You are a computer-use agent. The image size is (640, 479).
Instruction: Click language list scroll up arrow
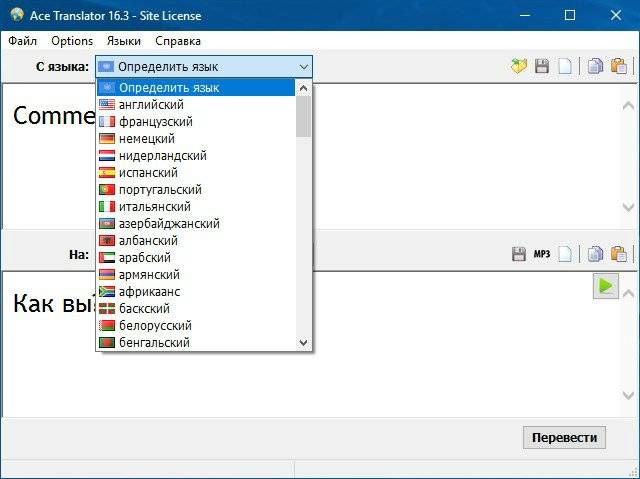[x=303, y=88]
